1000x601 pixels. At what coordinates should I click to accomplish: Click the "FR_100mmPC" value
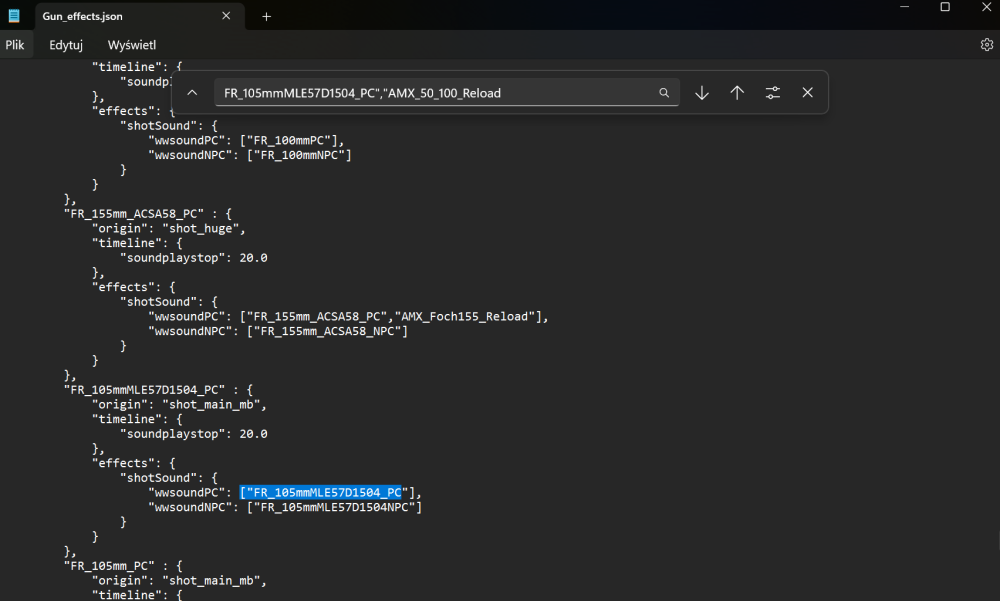(x=292, y=141)
